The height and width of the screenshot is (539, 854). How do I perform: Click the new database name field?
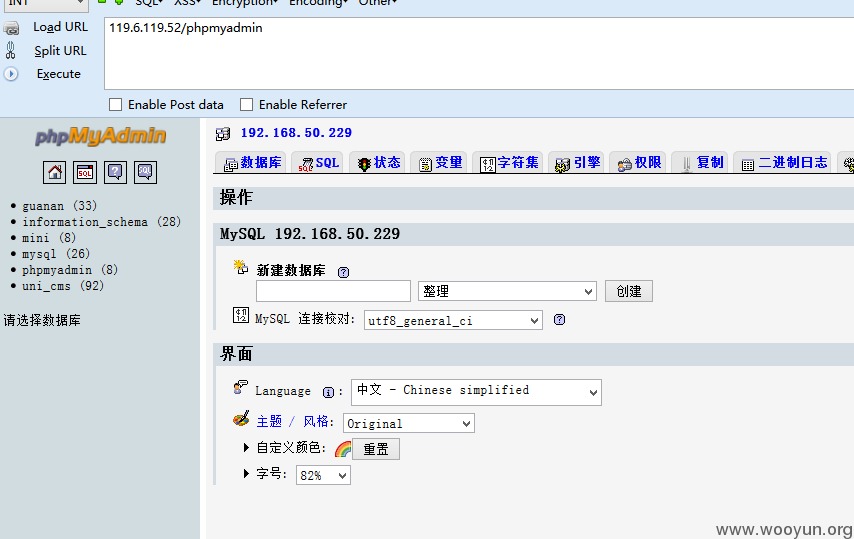tap(333, 291)
